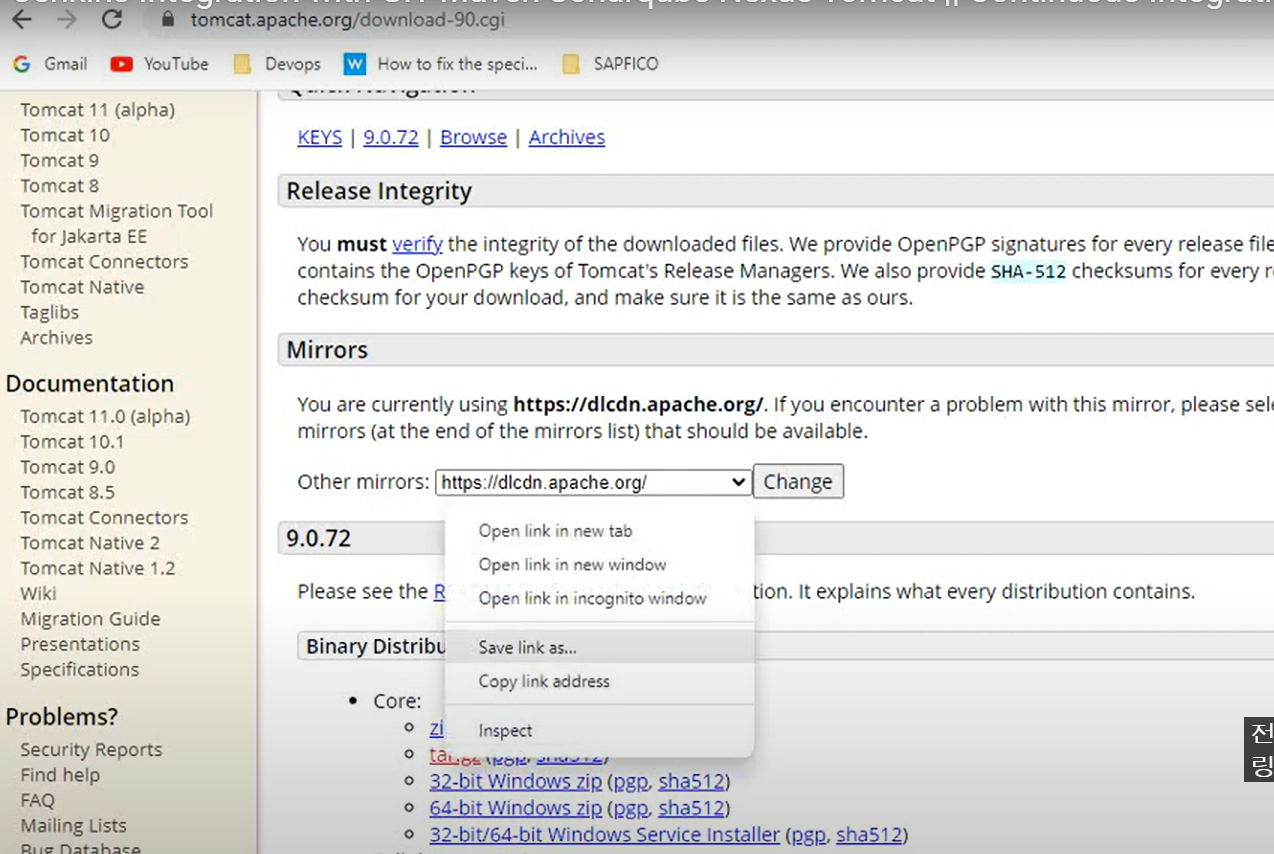The width and height of the screenshot is (1274, 854).
Task: Open pgp link for 32-bit Windows zip
Action: coord(630,781)
